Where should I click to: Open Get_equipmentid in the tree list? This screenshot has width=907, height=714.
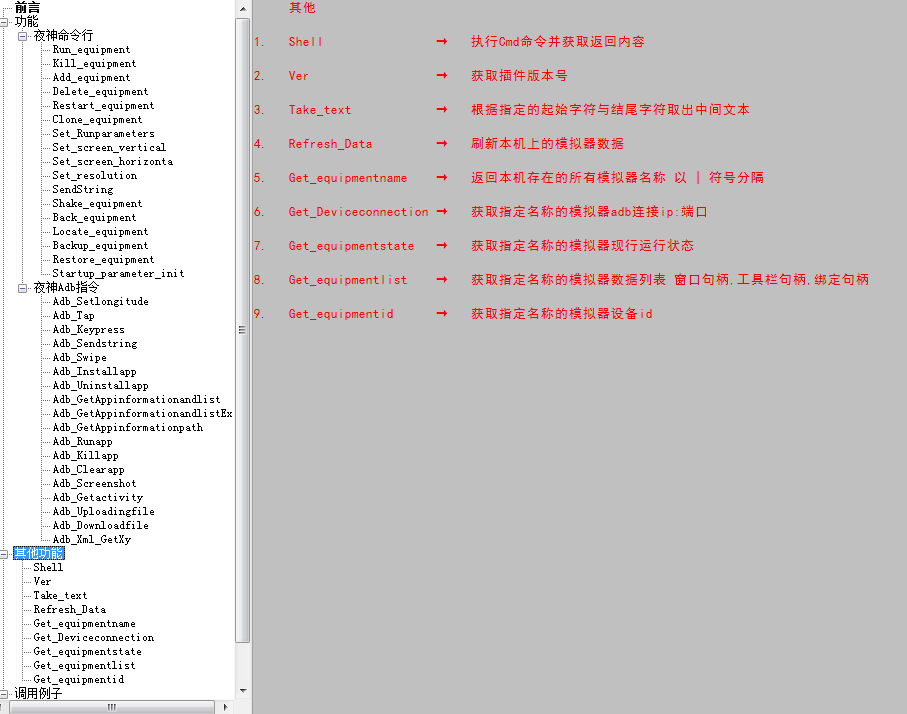coord(79,679)
